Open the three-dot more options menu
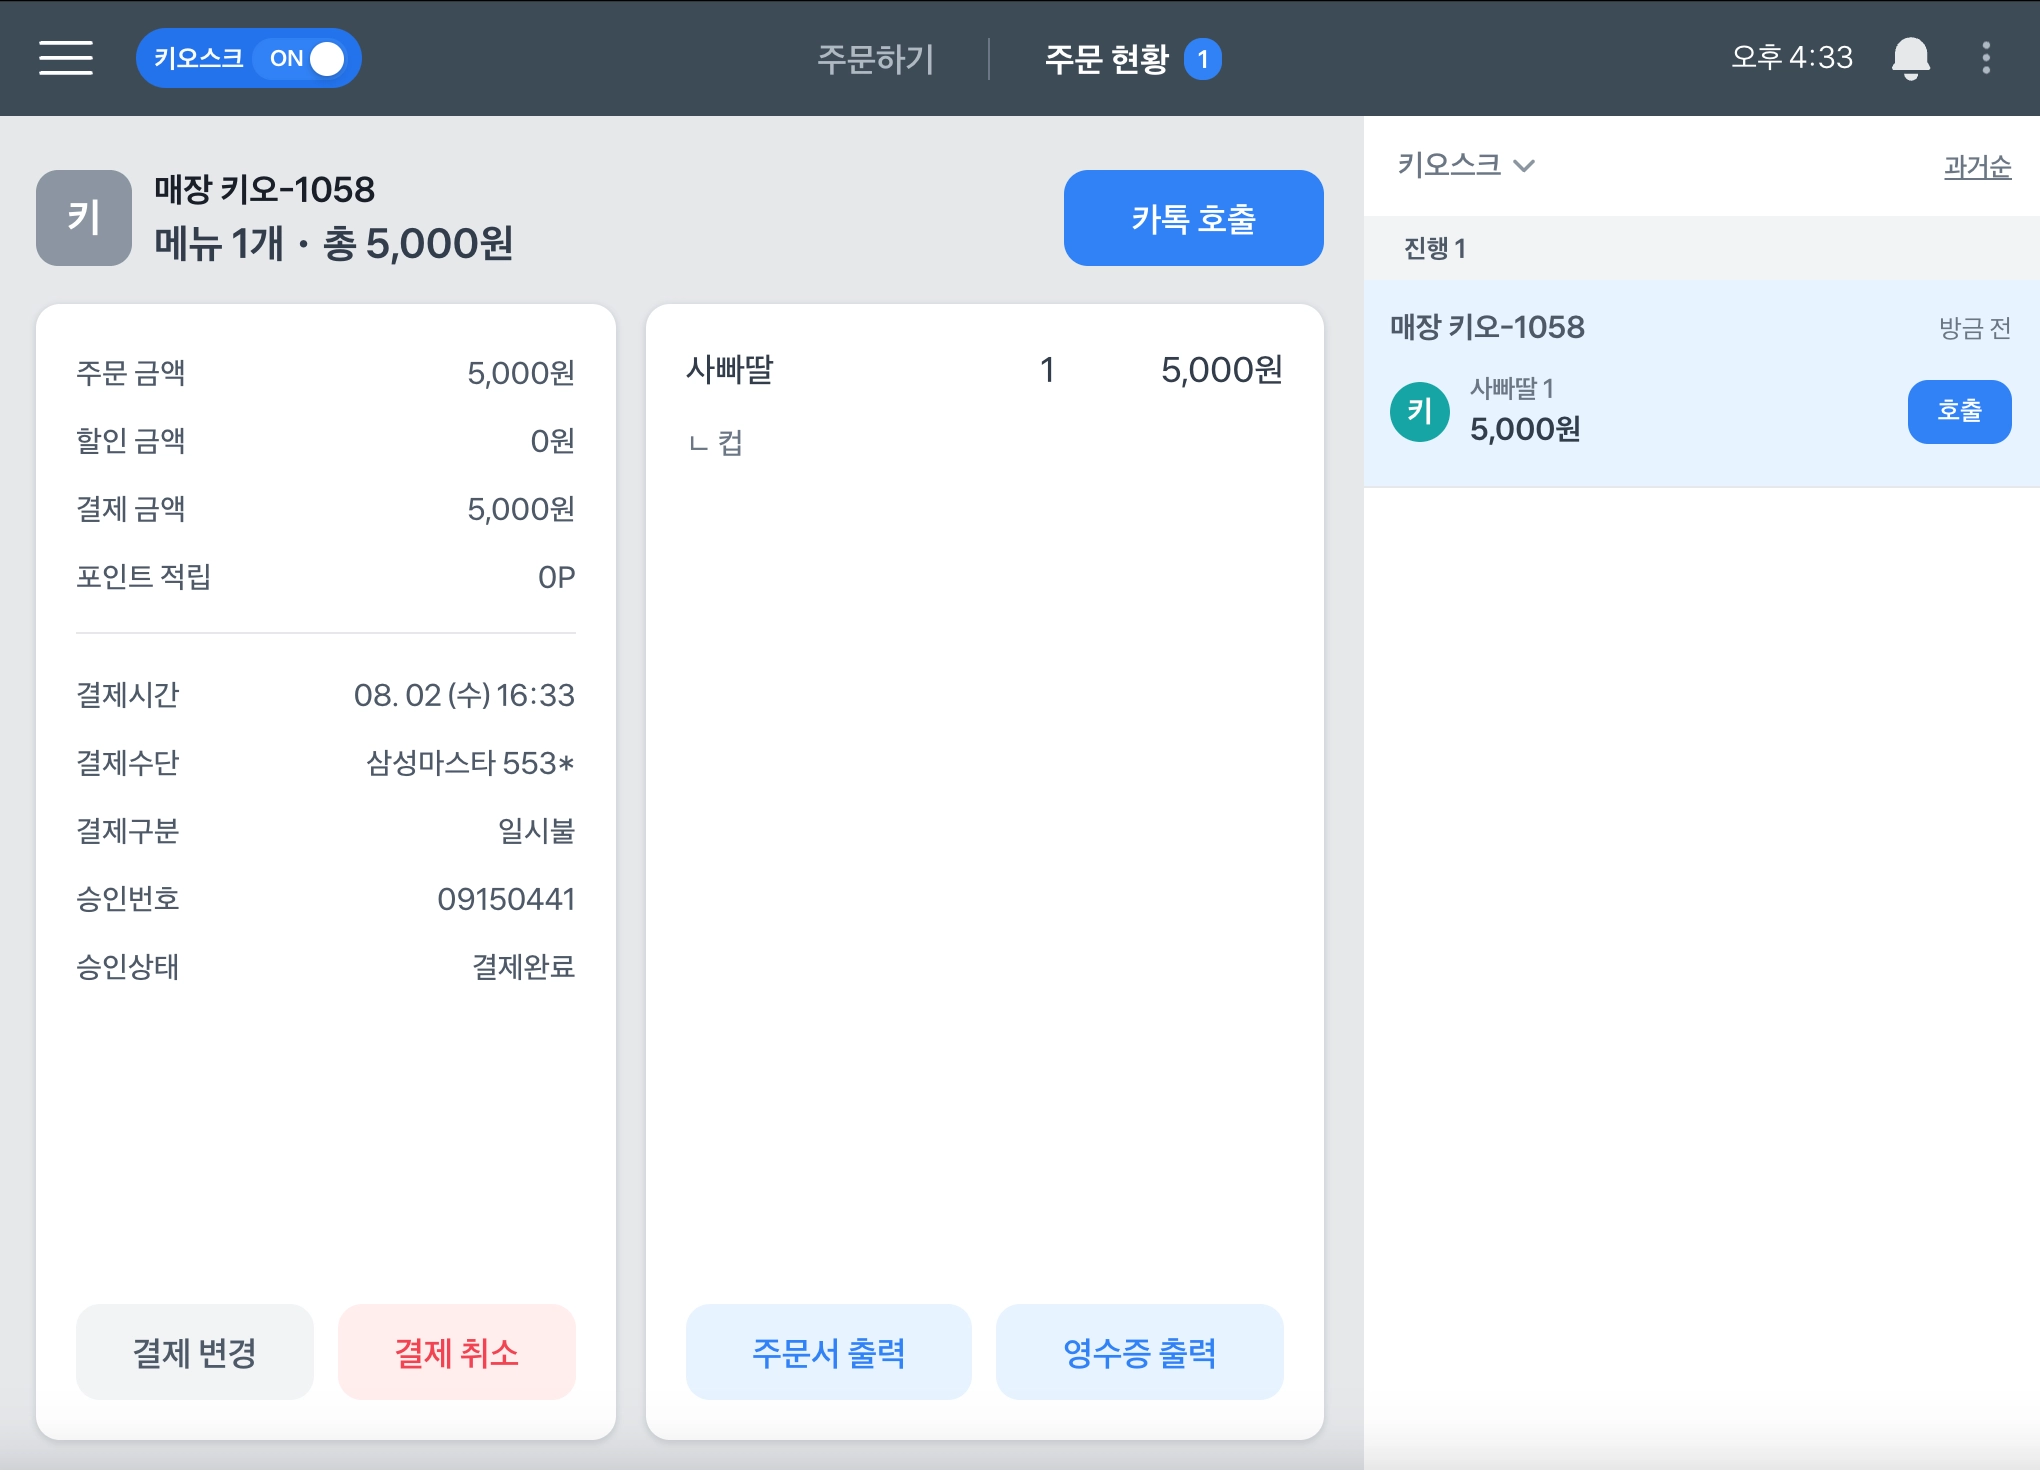The image size is (2040, 1470). point(1986,58)
